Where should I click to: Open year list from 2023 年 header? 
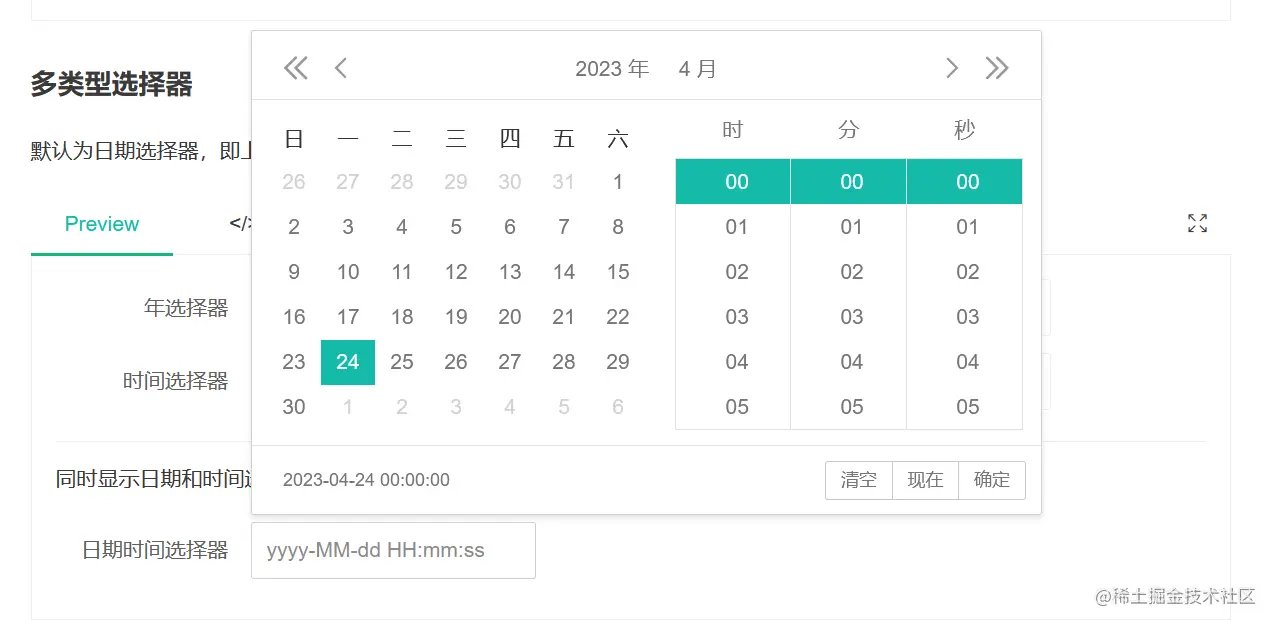tap(612, 69)
